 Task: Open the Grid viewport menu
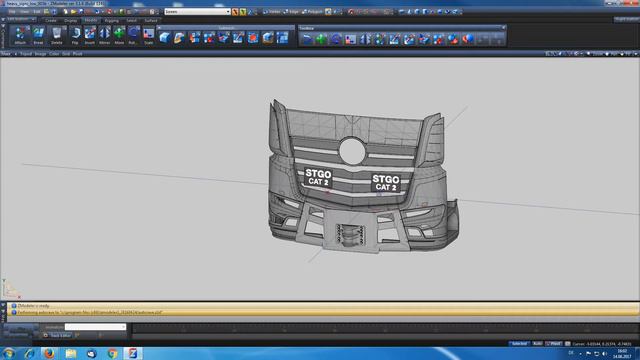(x=66, y=54)
